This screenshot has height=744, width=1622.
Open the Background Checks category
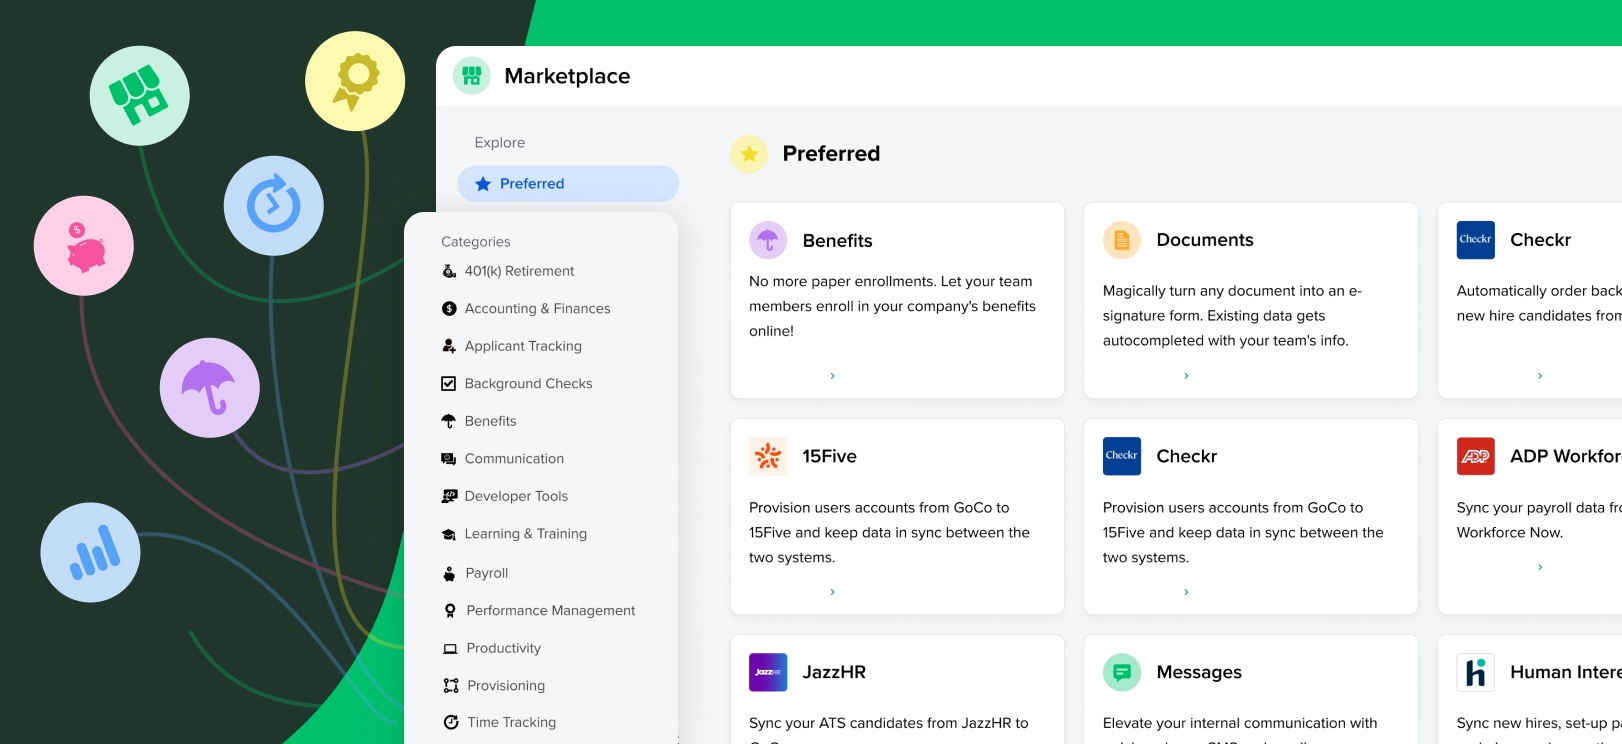528,384
